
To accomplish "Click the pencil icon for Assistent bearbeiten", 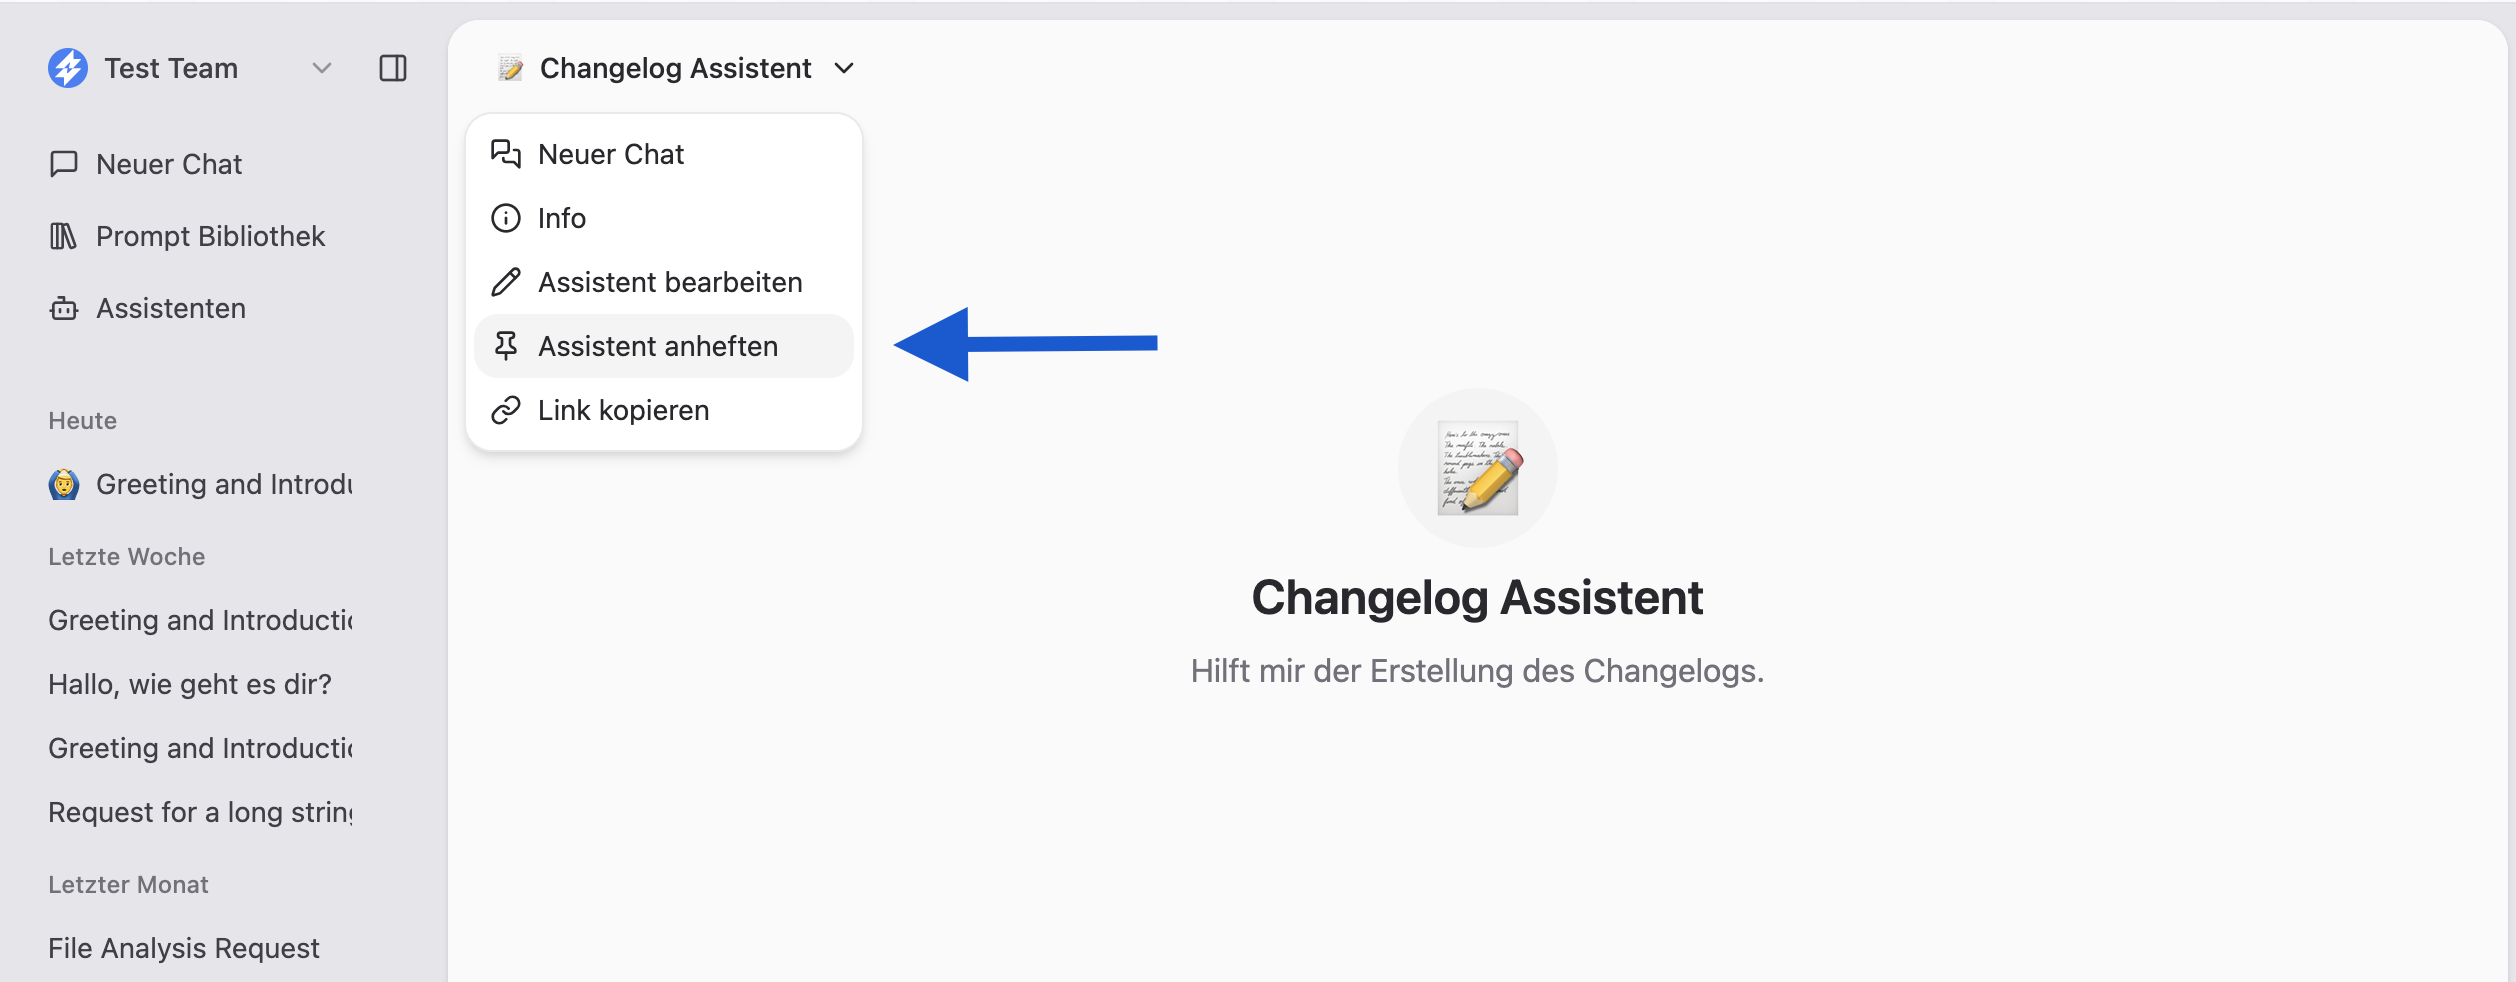I will pos(506,282).
